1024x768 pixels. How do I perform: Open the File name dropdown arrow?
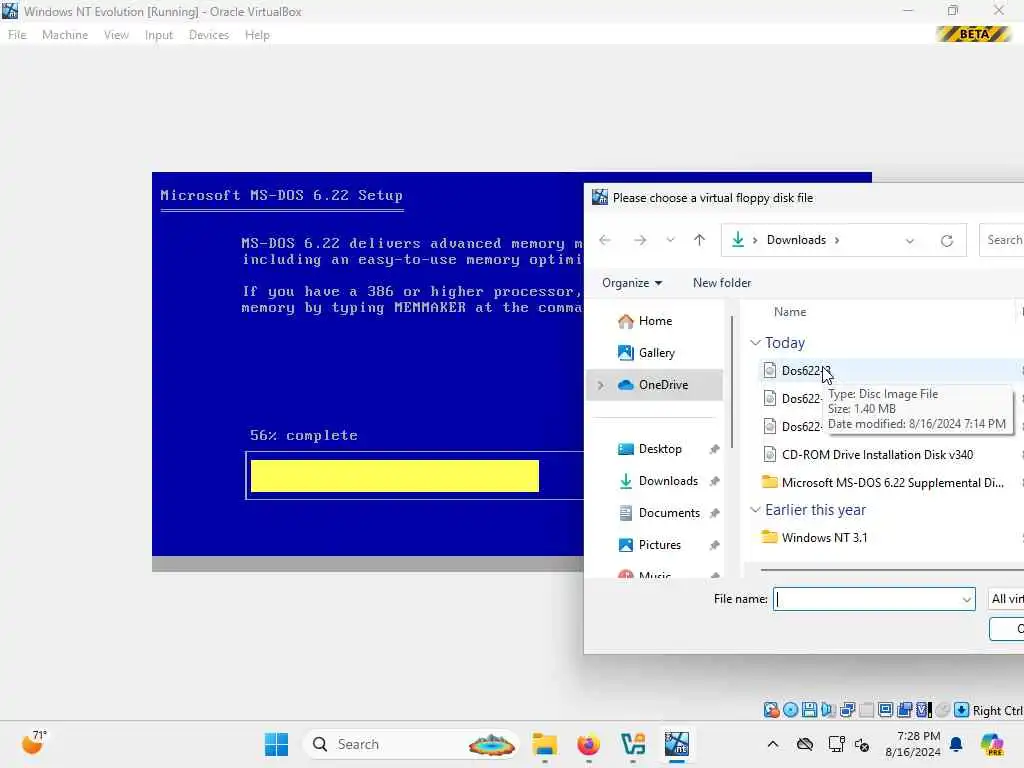[967, 600]
